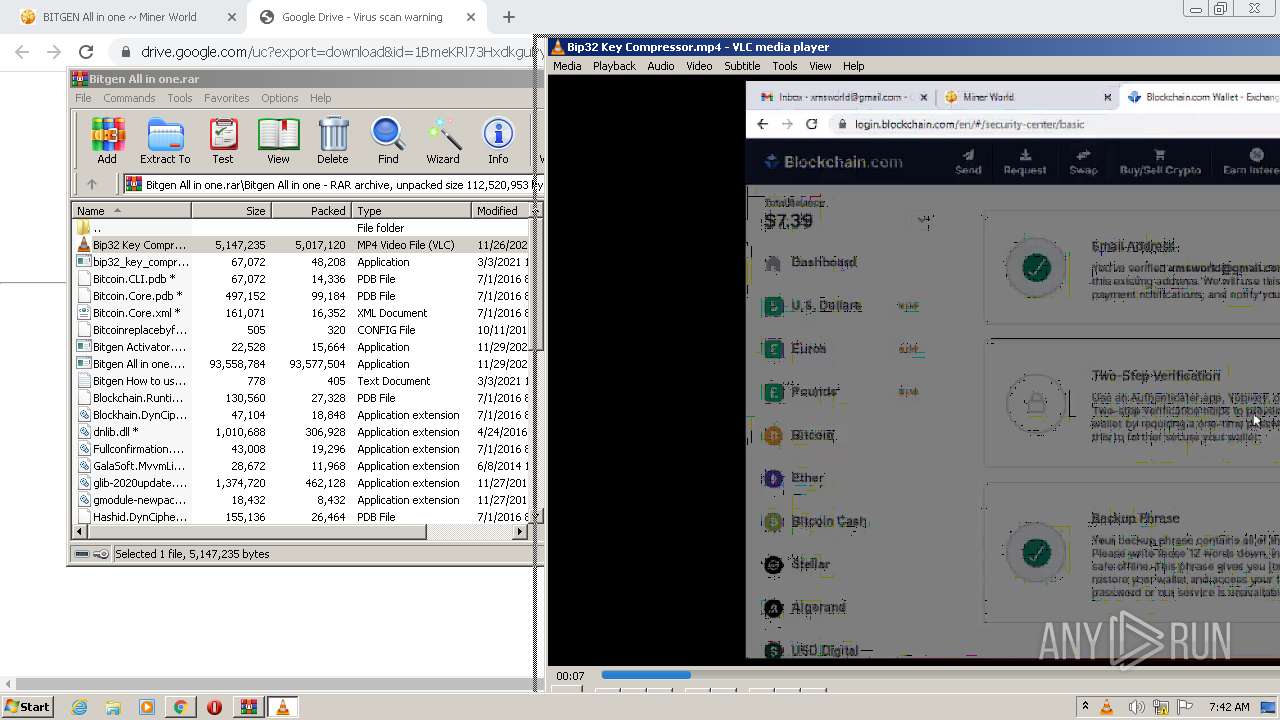This screenshot has height=720, width=1280.
Task: Open Media menu in VLC
Action: pos(567,66)
